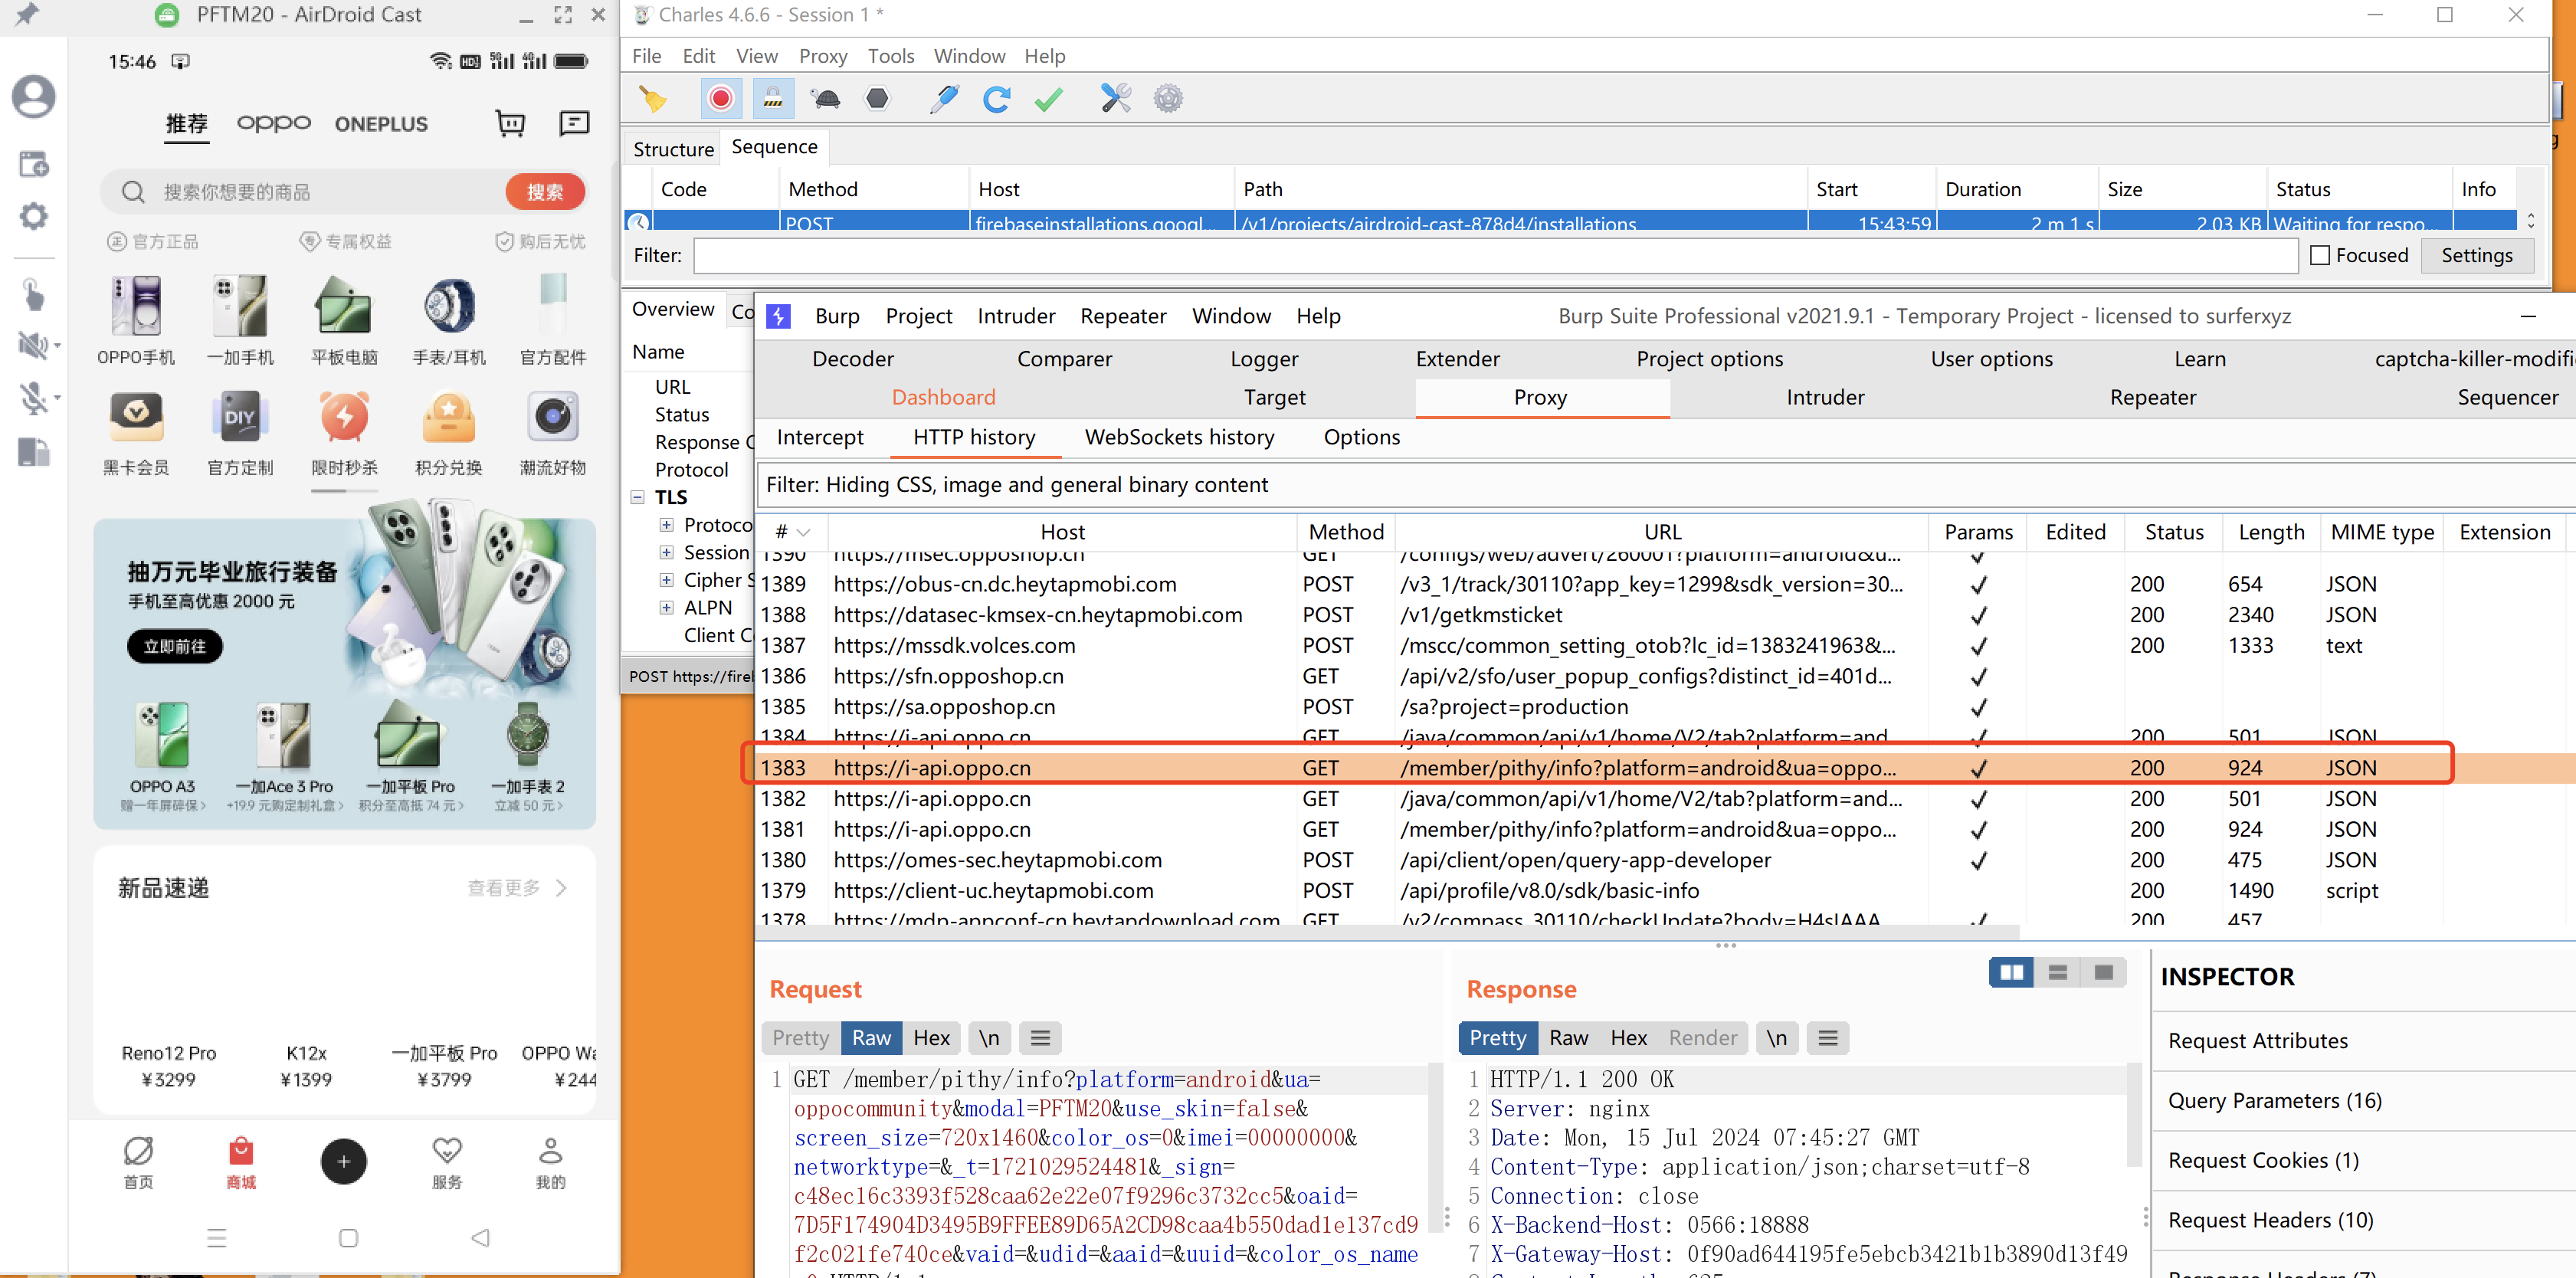The image size is (2576, 1278).
Task: Open the Charles Tools menu
Action: (890, 56)
